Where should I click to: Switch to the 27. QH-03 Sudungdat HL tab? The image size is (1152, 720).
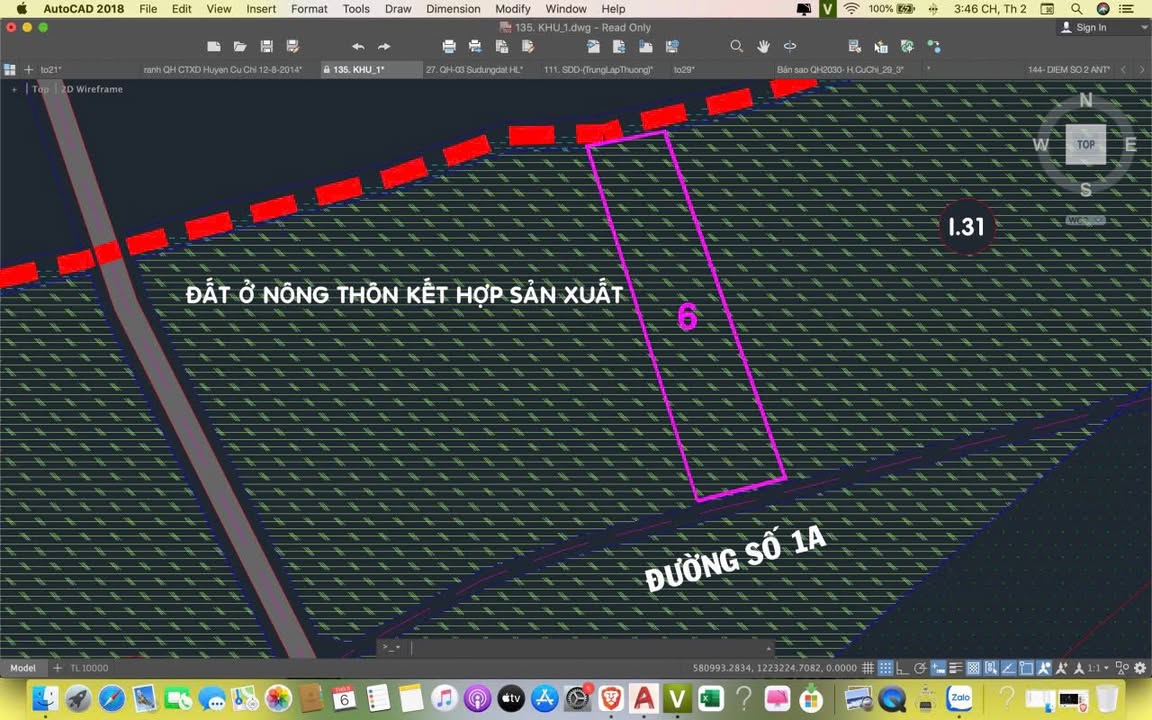click(x=474, y=70)
